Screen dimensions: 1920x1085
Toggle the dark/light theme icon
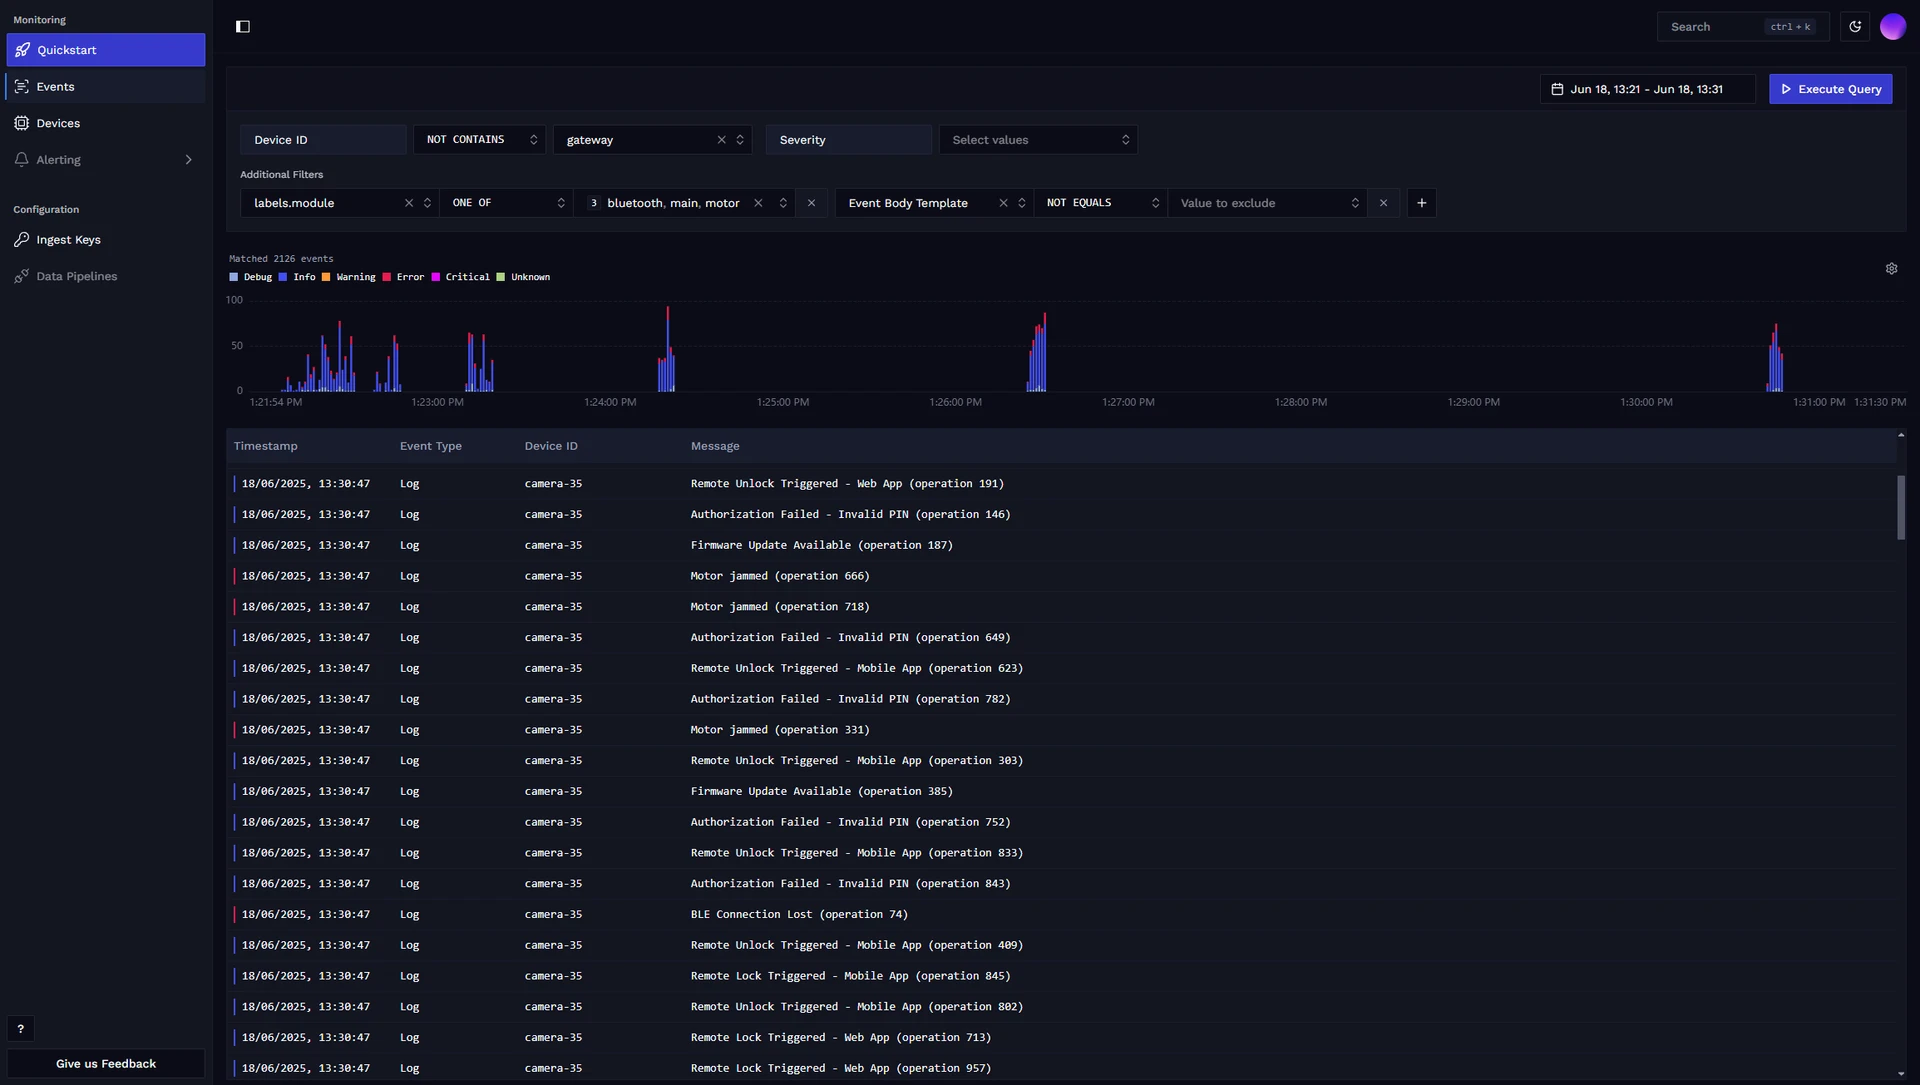click(x=1855, y=27)
